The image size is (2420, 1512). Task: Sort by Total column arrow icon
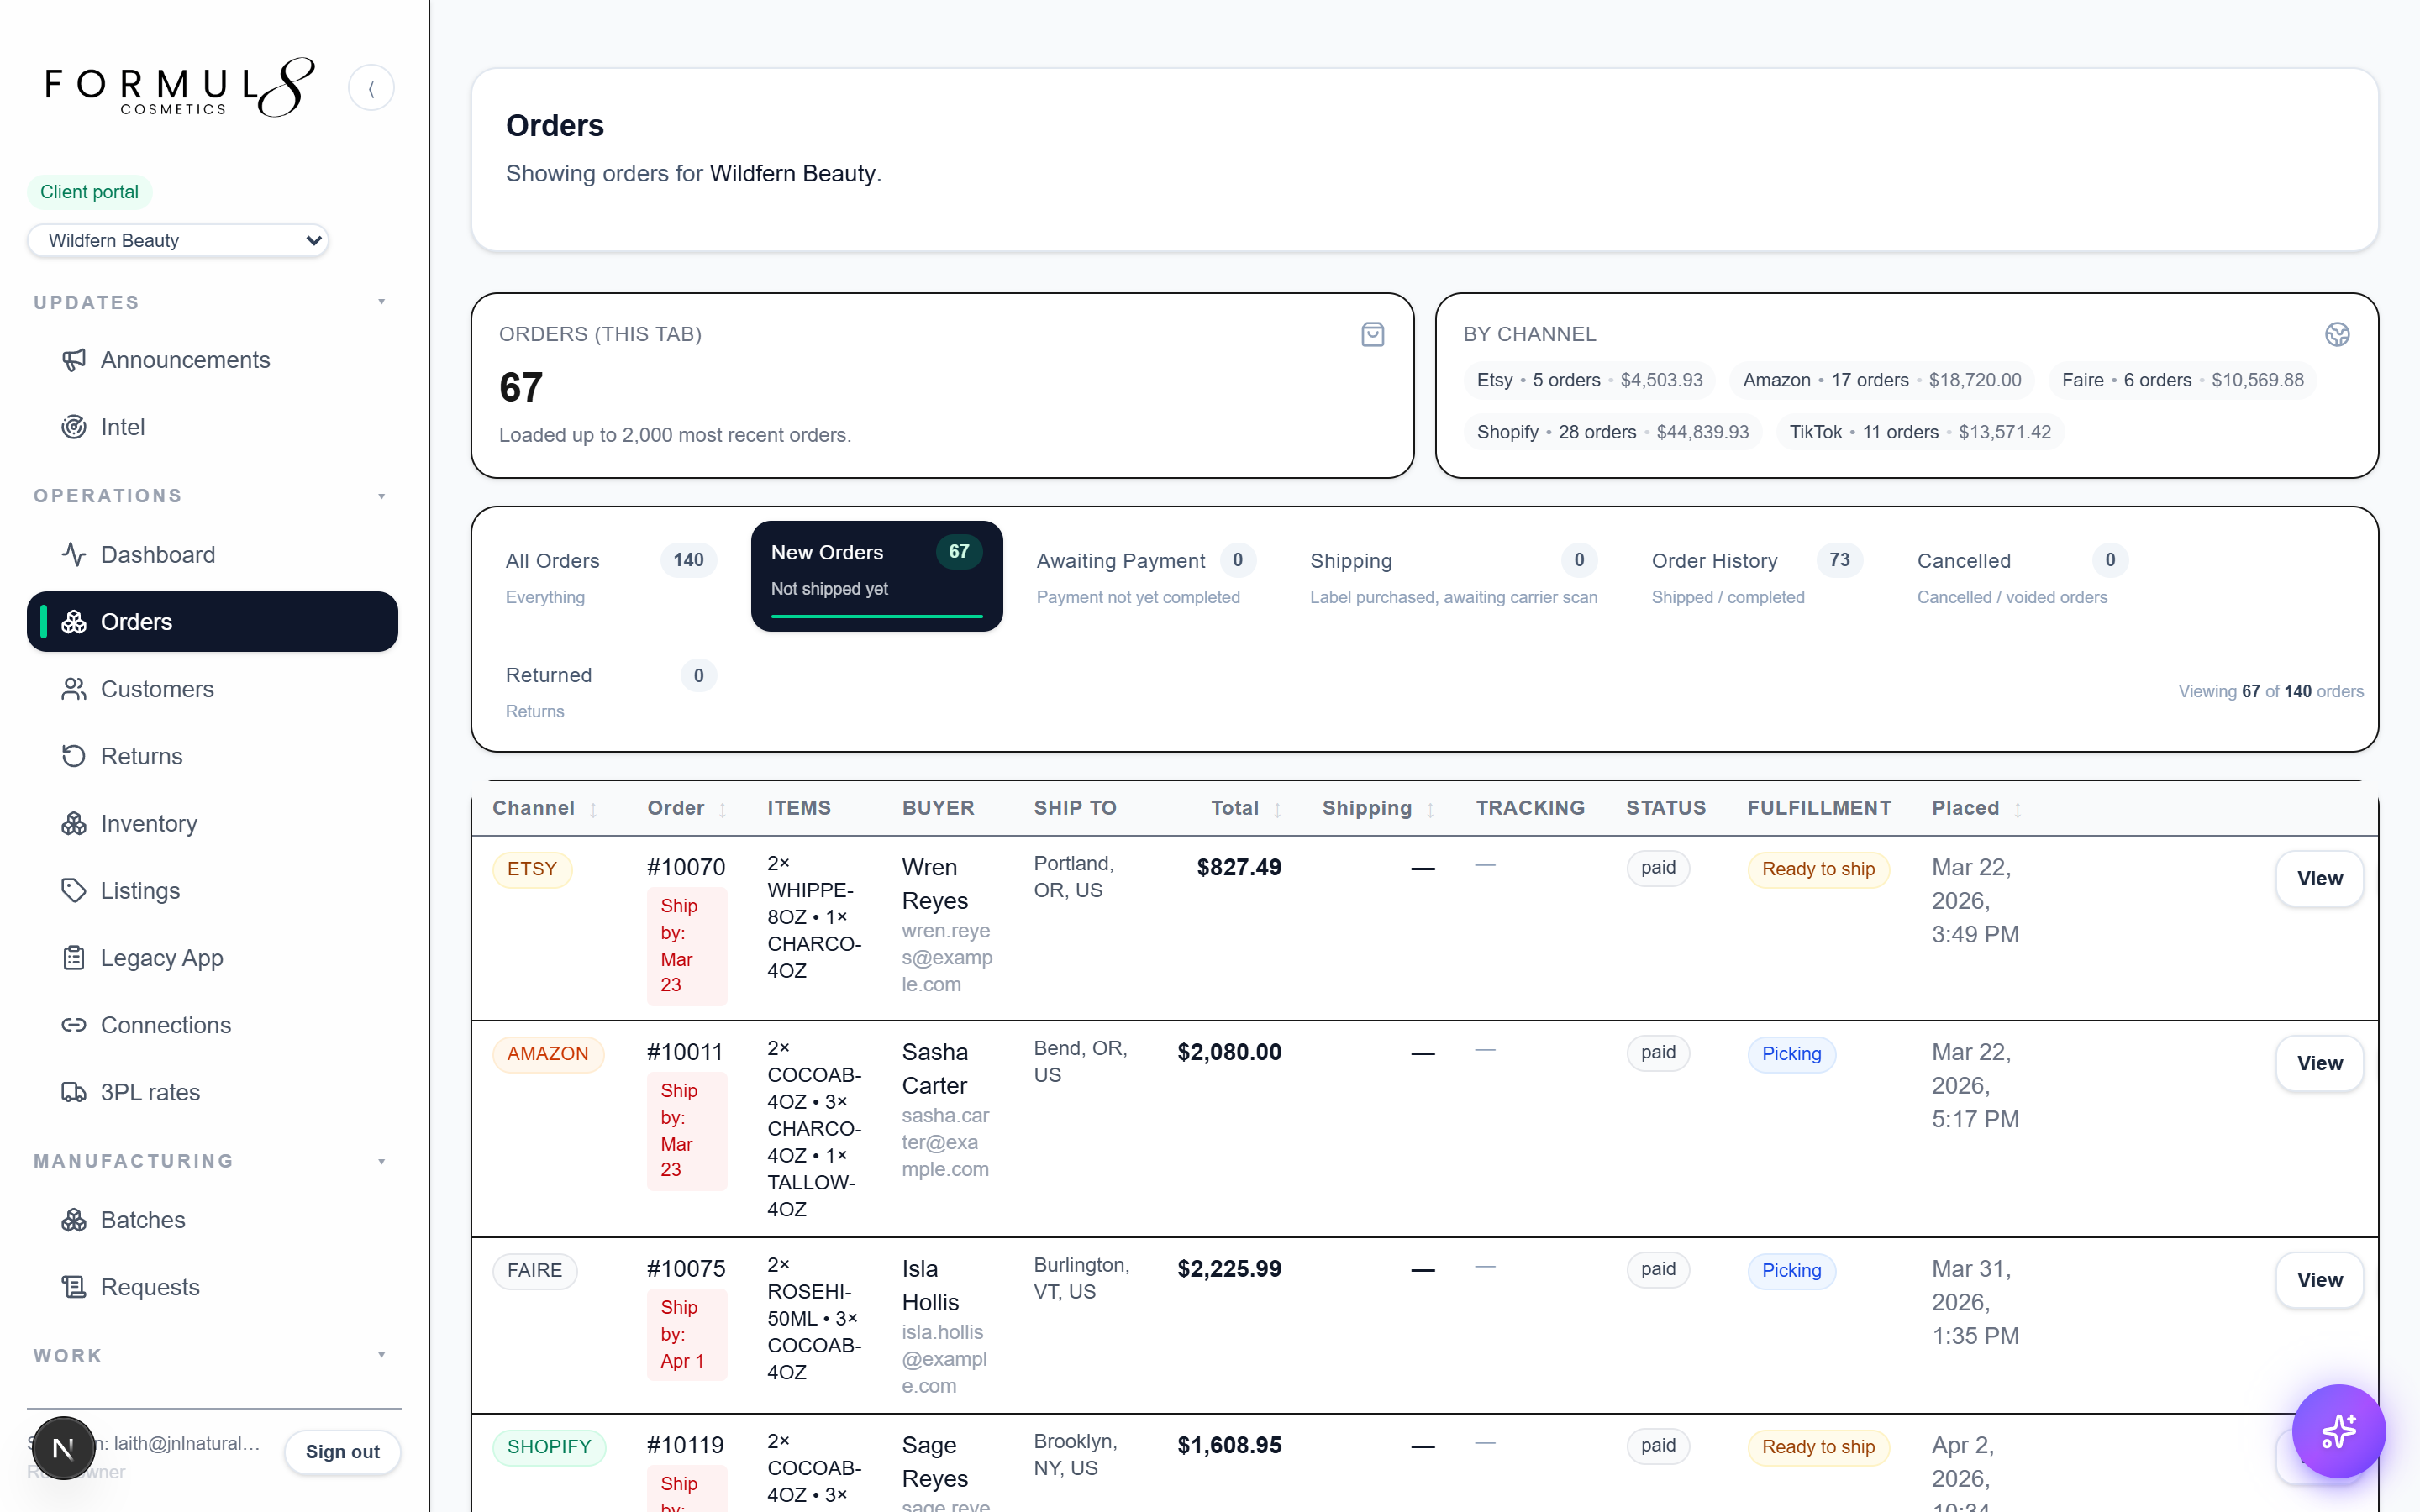coord(1277,810)
